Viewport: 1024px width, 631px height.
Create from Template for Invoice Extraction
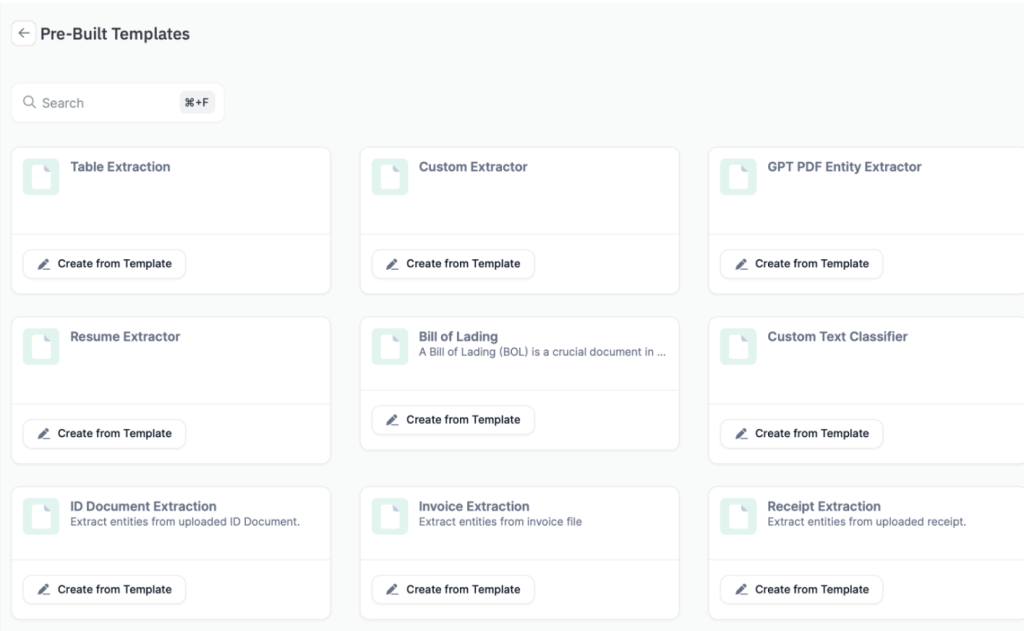[453, 590]
